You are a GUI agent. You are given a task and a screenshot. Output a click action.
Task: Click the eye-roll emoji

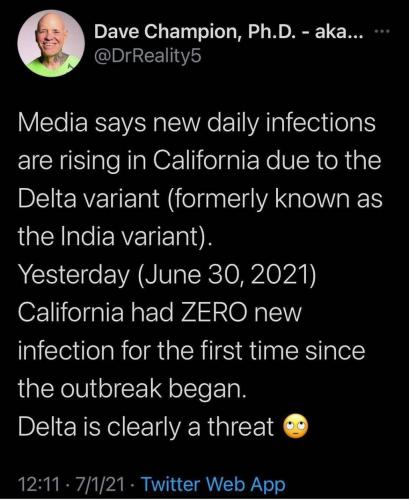[x=296, y=426]
